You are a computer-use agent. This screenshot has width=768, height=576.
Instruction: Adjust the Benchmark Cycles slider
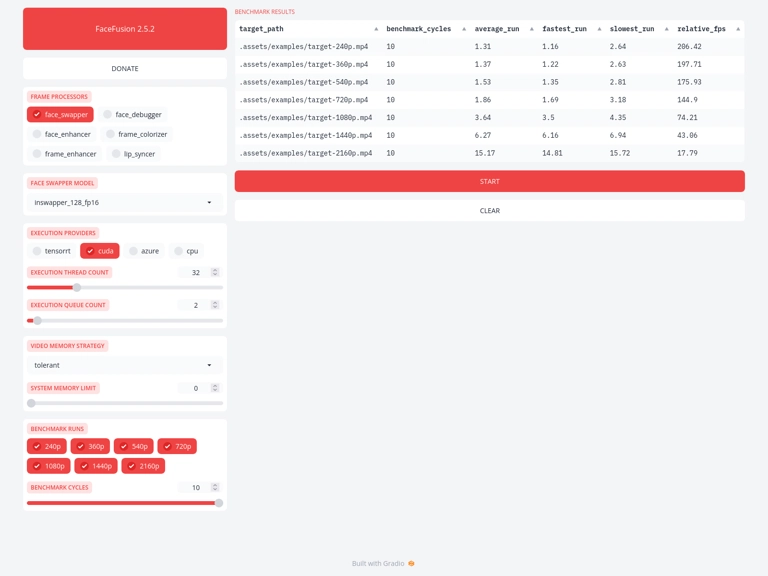coord(125,503)
